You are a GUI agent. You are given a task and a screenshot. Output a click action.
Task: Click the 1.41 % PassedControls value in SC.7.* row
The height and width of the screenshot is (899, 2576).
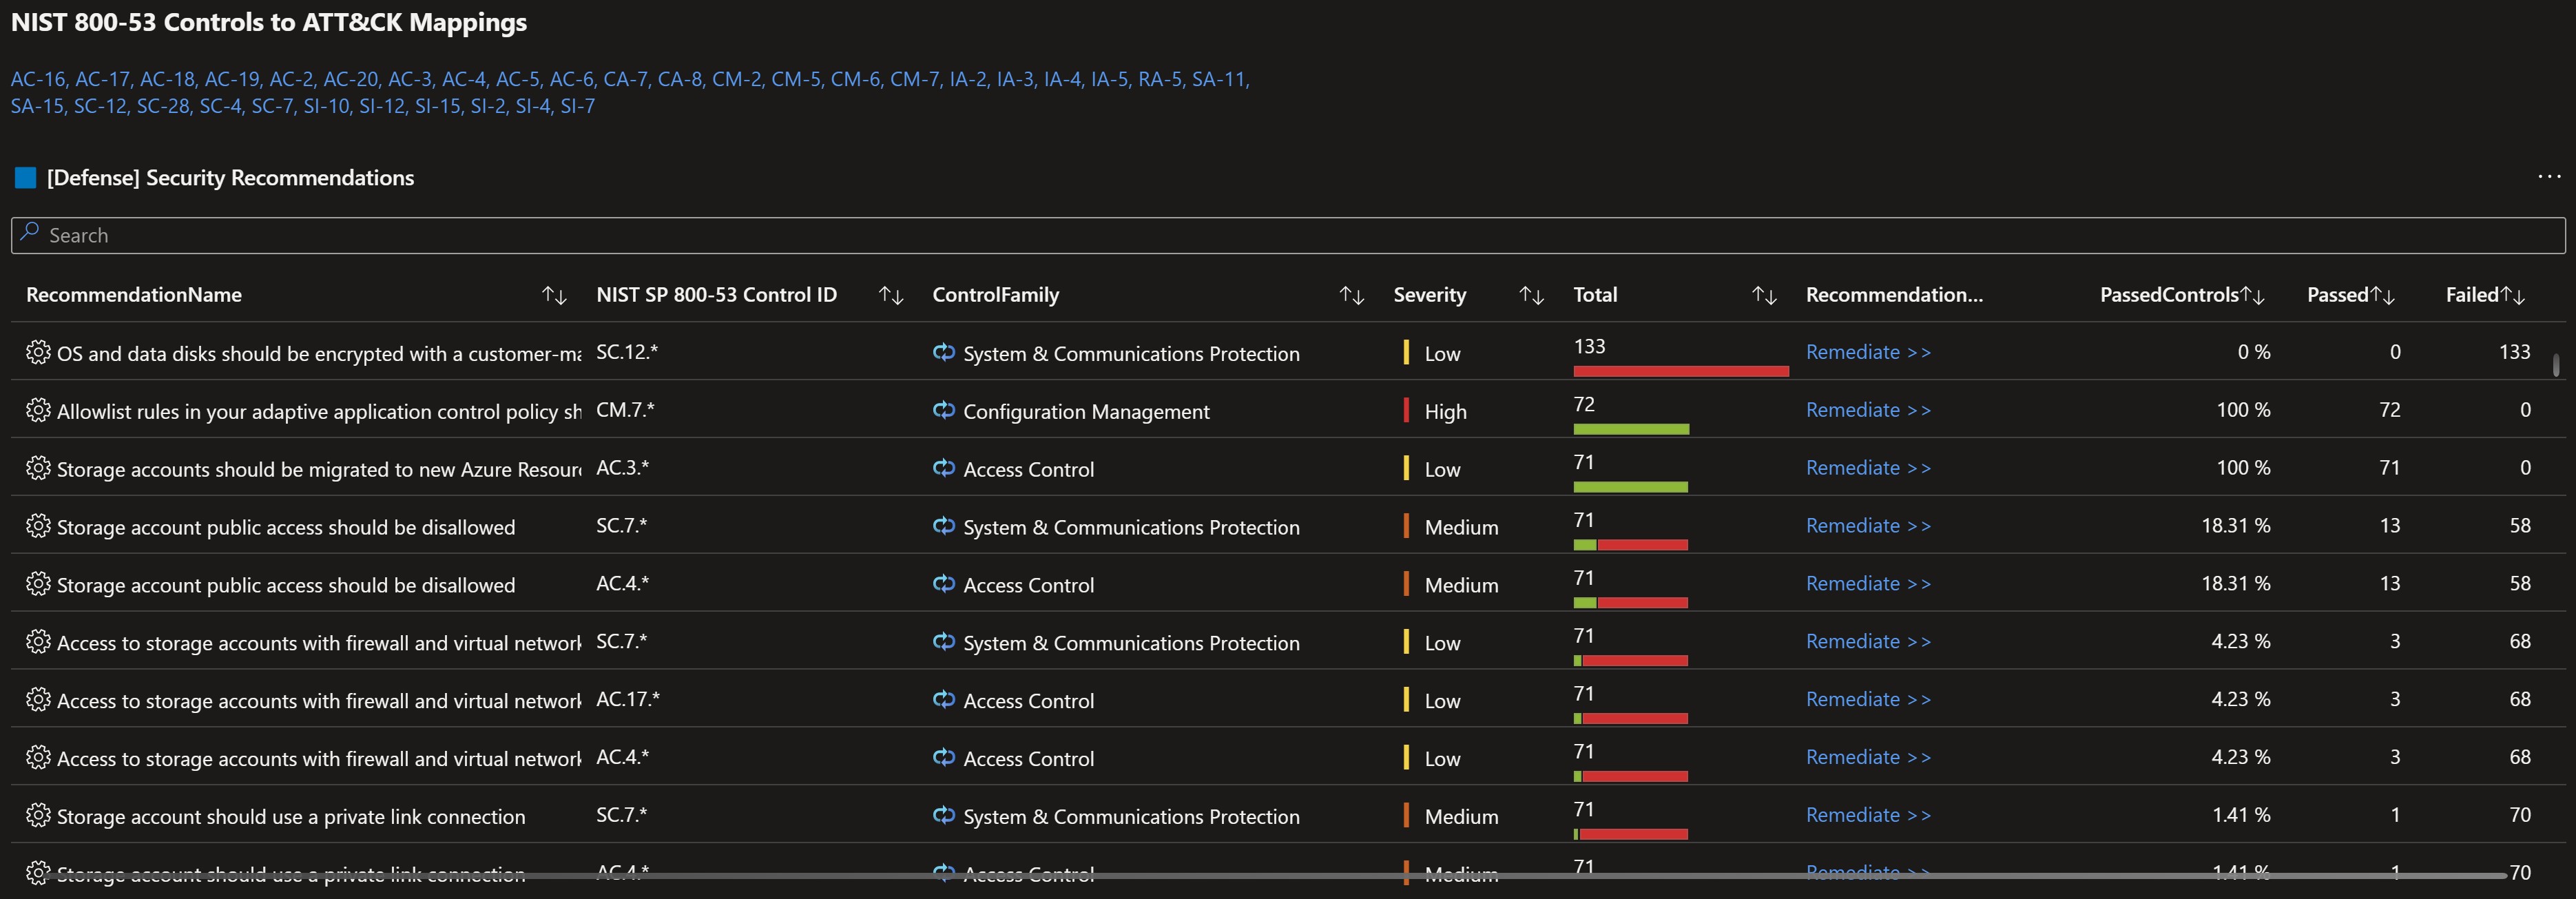[2241, 815]
